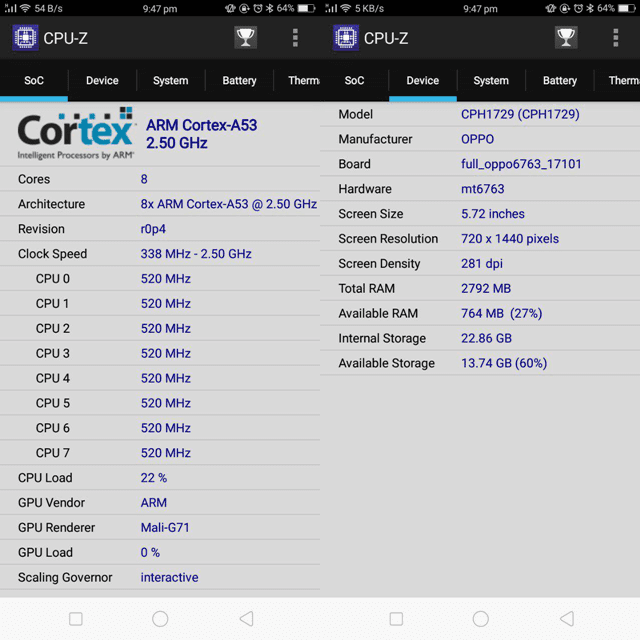Tap home circle in left nav bar

coord(160,619)
